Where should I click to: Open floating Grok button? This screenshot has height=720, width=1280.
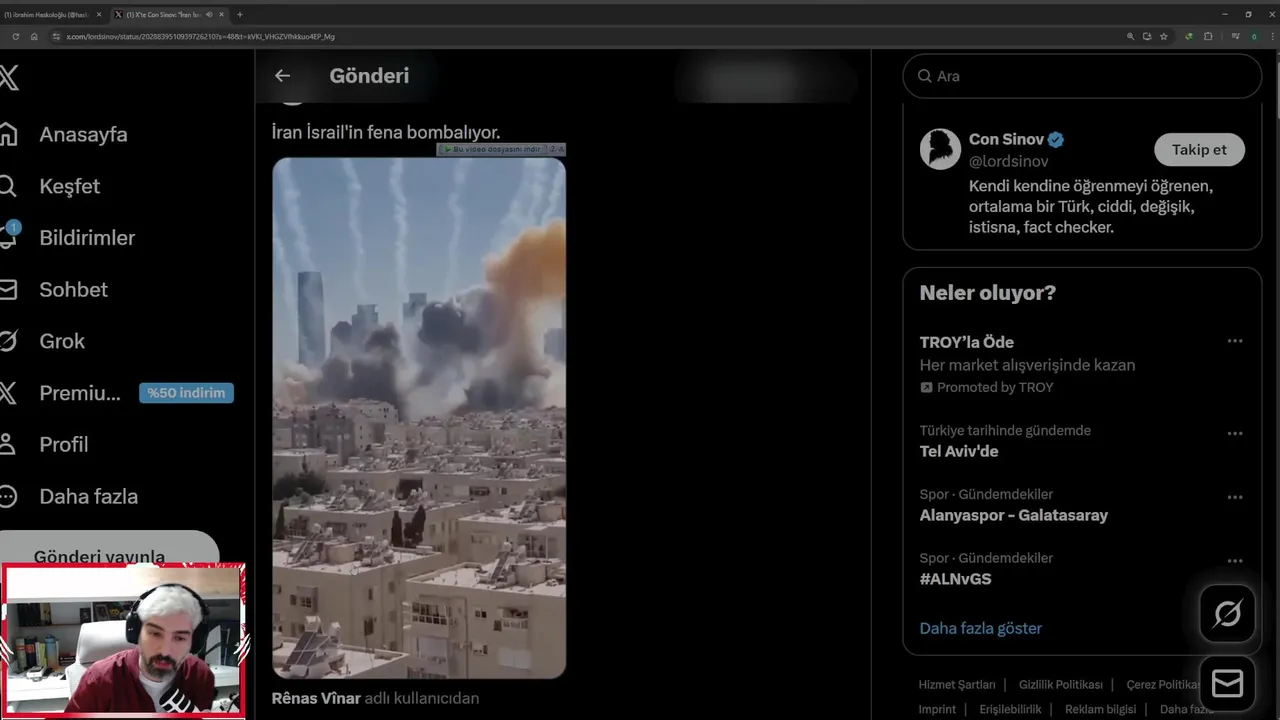(1227, 613)
